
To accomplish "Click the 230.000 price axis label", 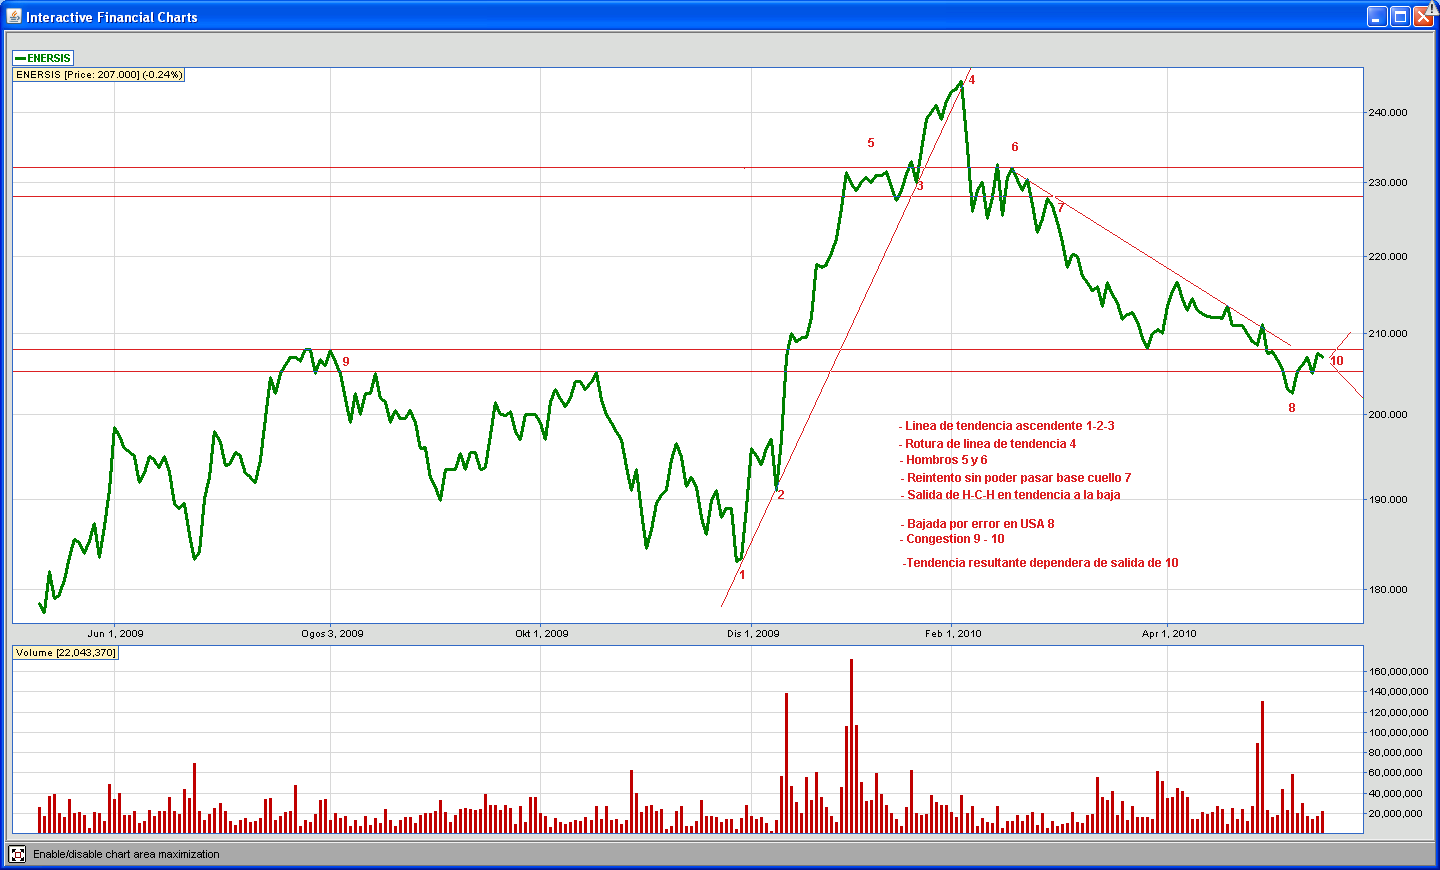I will point(1387,183).
